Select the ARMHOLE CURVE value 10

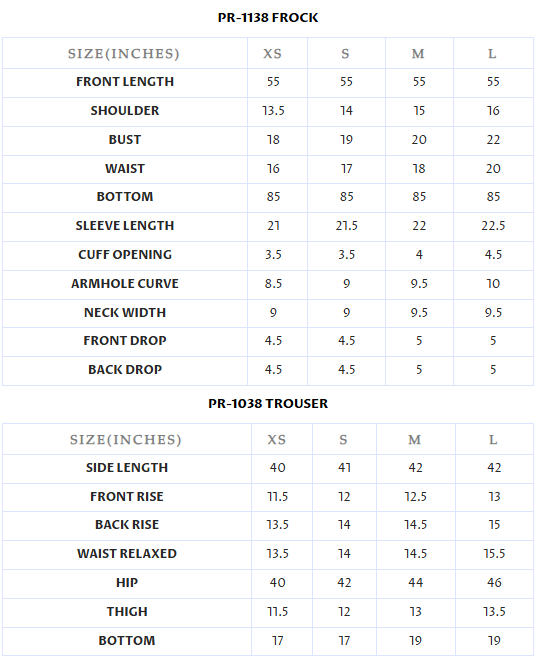point(493,284)
